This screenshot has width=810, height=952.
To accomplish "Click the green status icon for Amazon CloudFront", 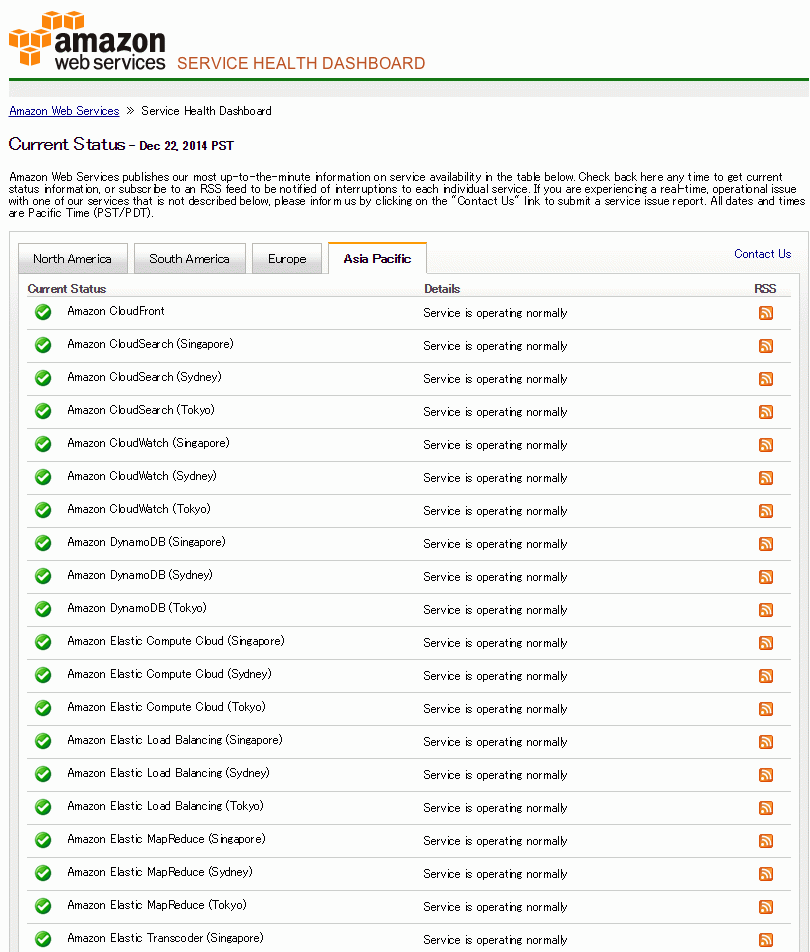I will click(x=43, y=312).
